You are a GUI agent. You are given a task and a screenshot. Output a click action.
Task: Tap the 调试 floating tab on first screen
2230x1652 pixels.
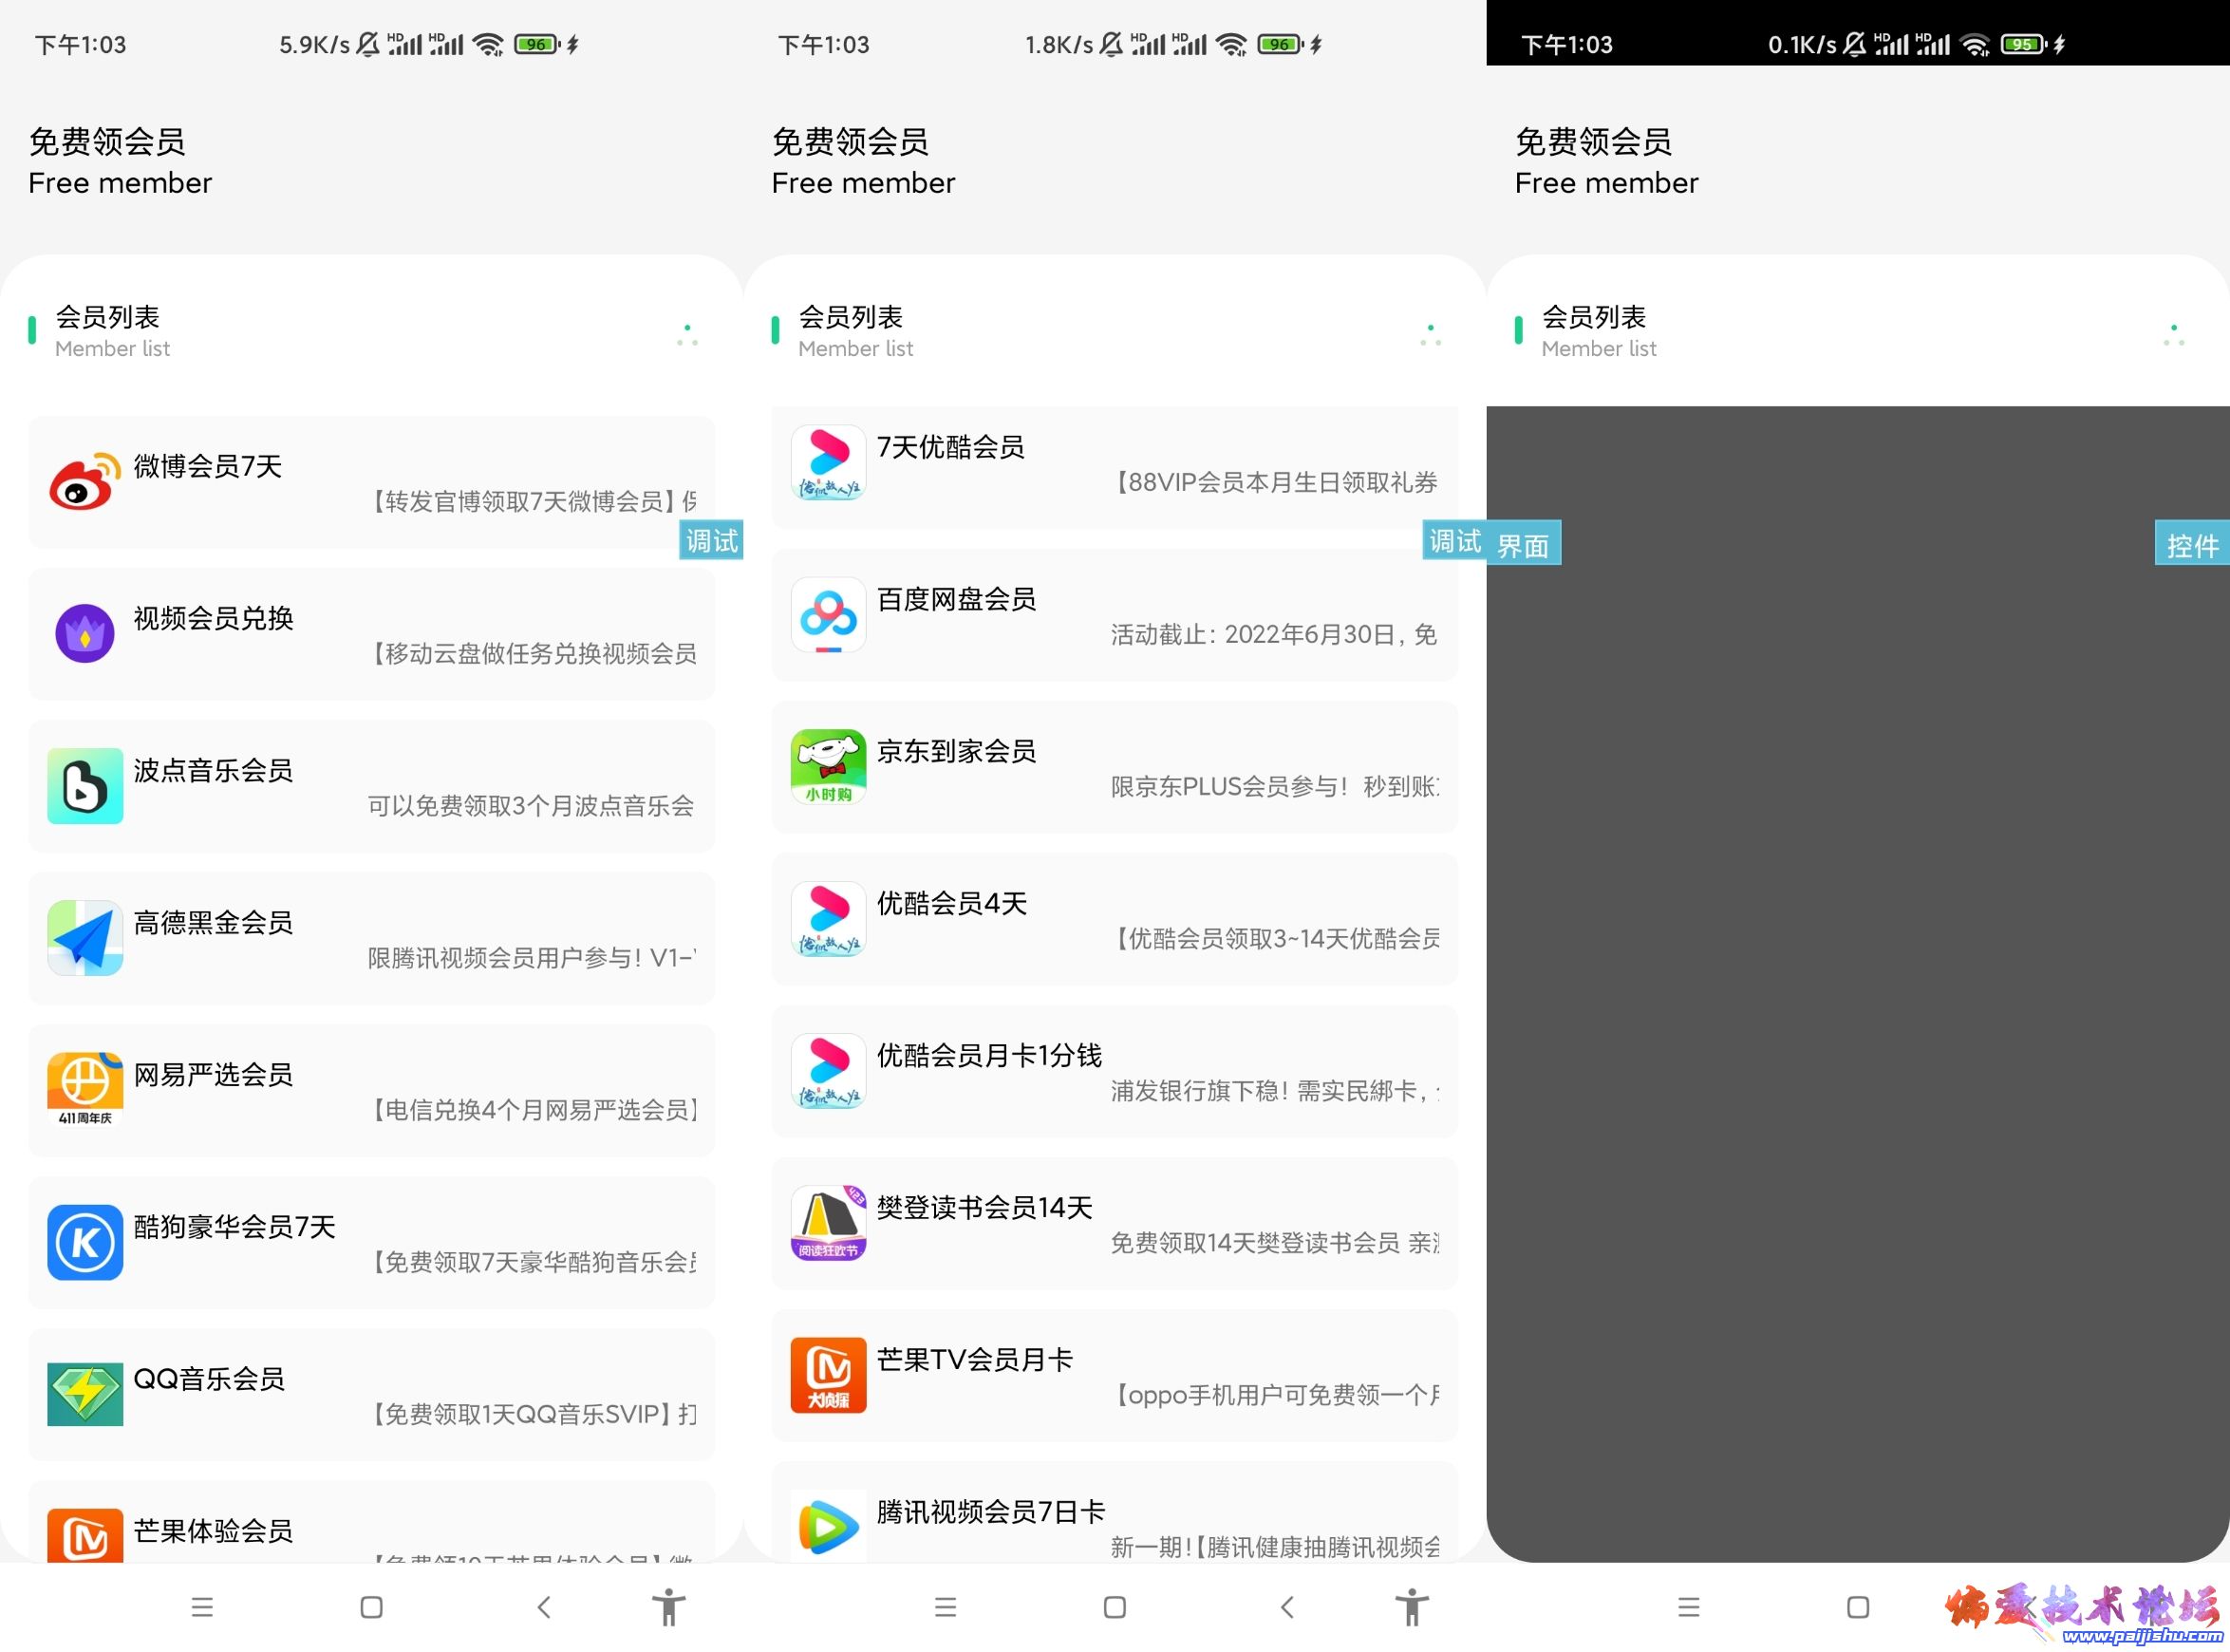click(711, 541)
